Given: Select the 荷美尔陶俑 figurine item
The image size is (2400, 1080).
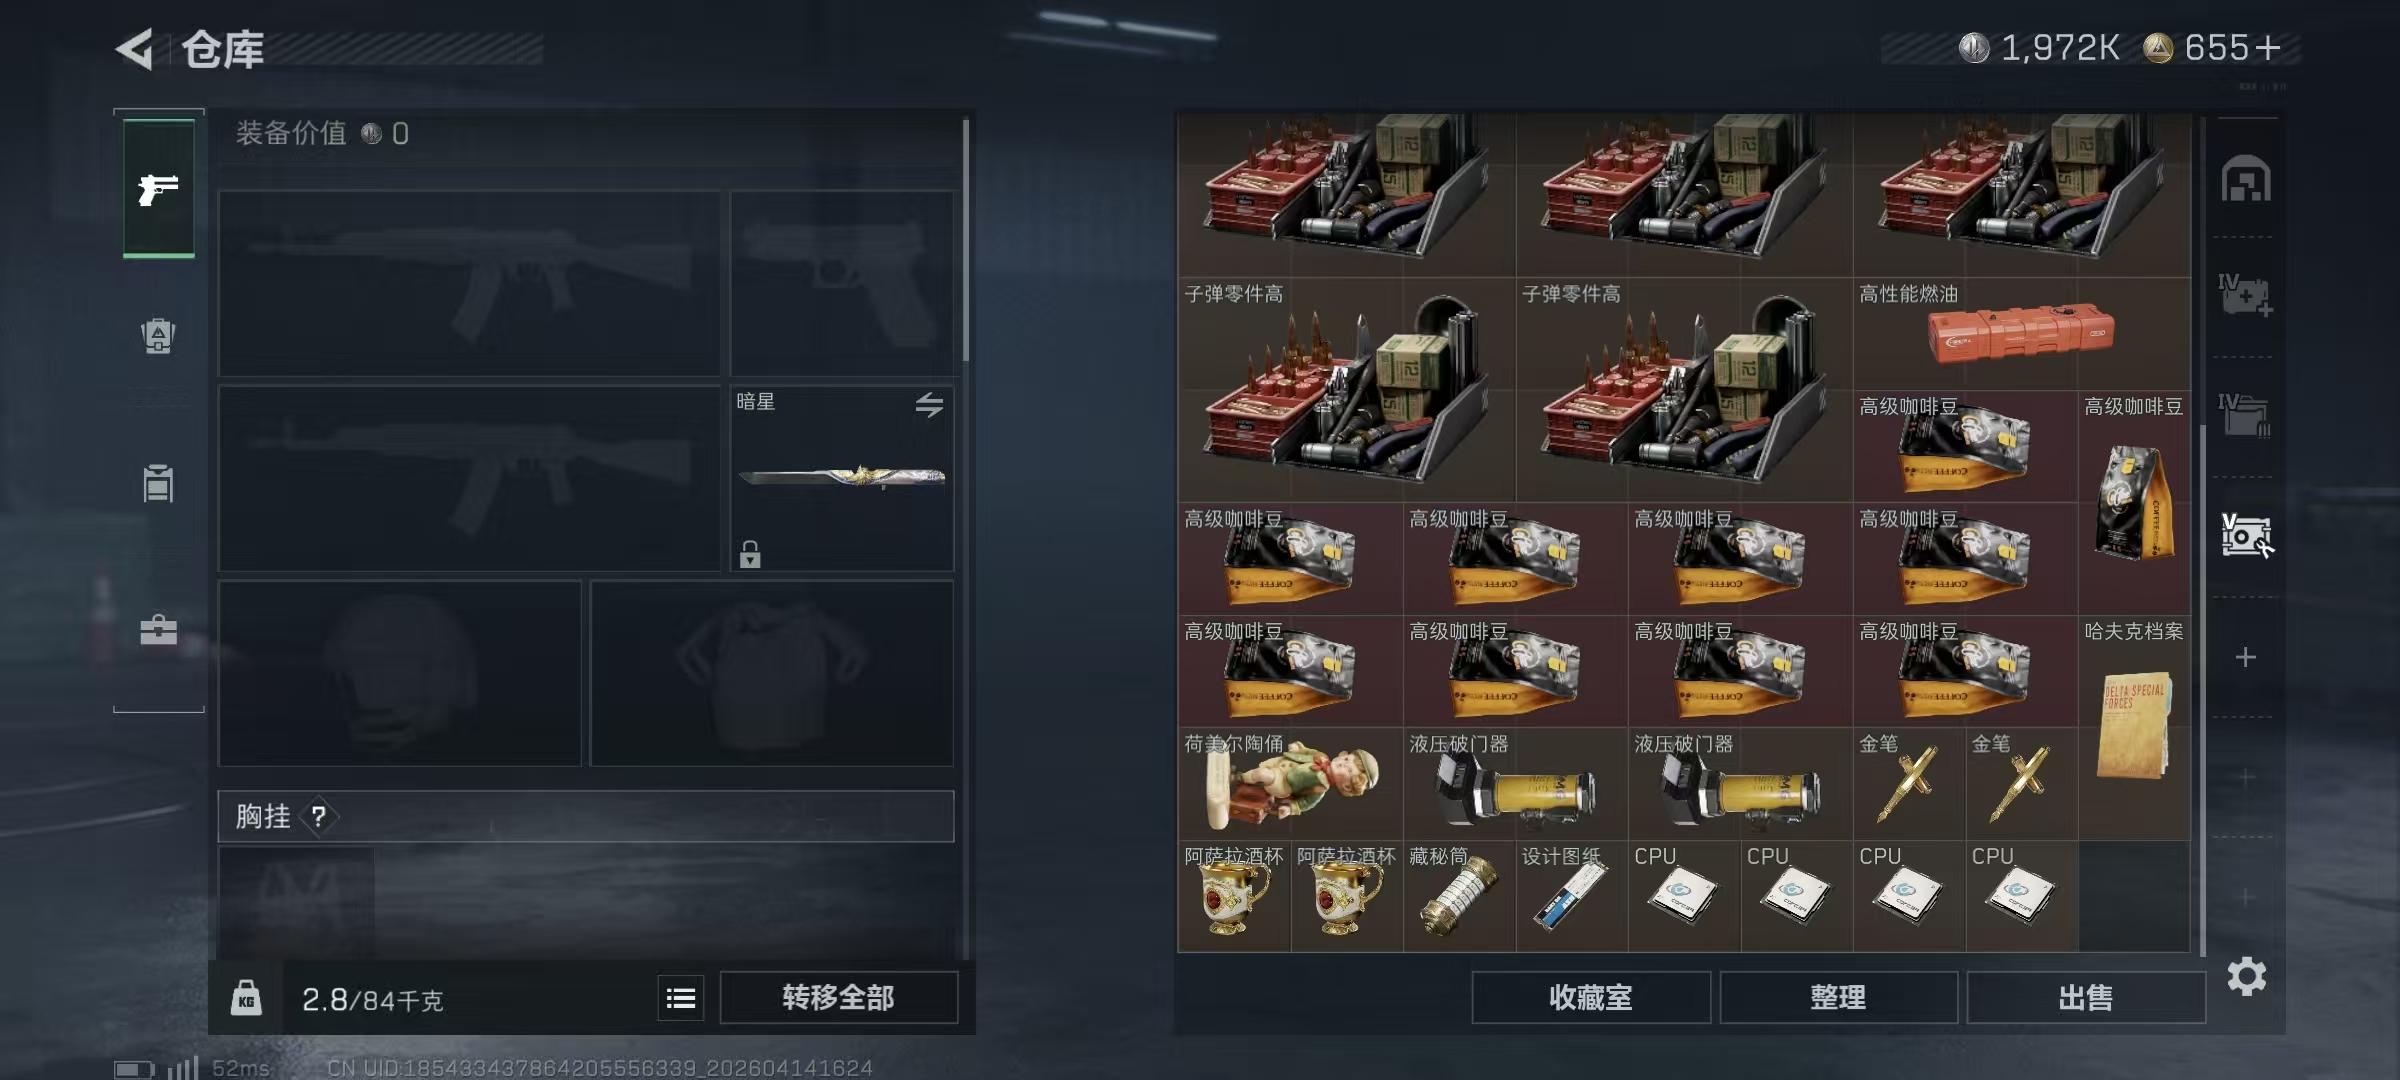Looking at the screenshot, I should pyautogui.click(x=1290, y=784).
